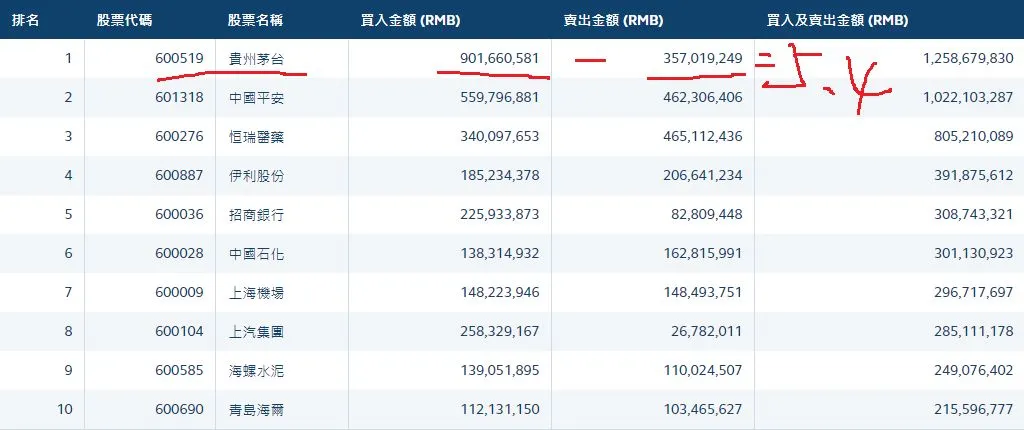Screen dimensions: 1024x430
Task: Click total amount 215,596,777
Action: click(x=974, y=410)
